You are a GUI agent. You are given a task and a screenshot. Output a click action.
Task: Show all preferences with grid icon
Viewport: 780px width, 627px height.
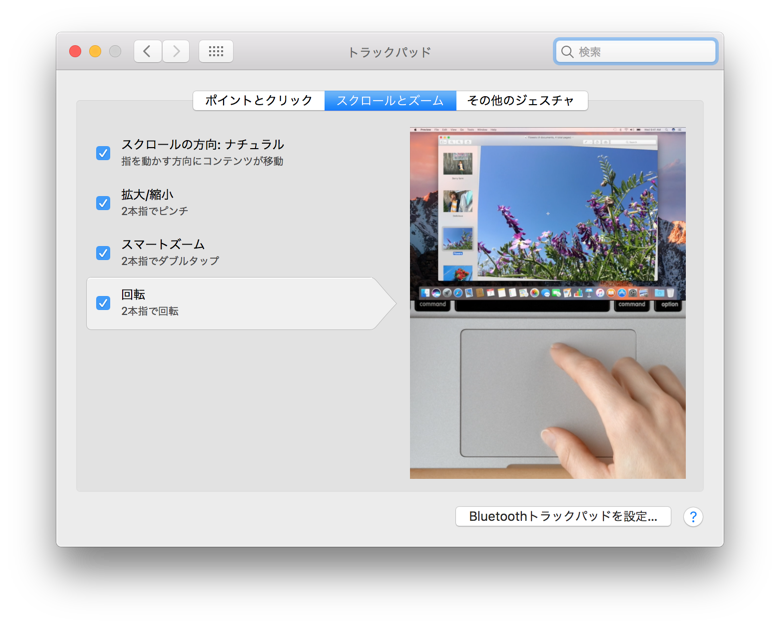tap(216, 51)
